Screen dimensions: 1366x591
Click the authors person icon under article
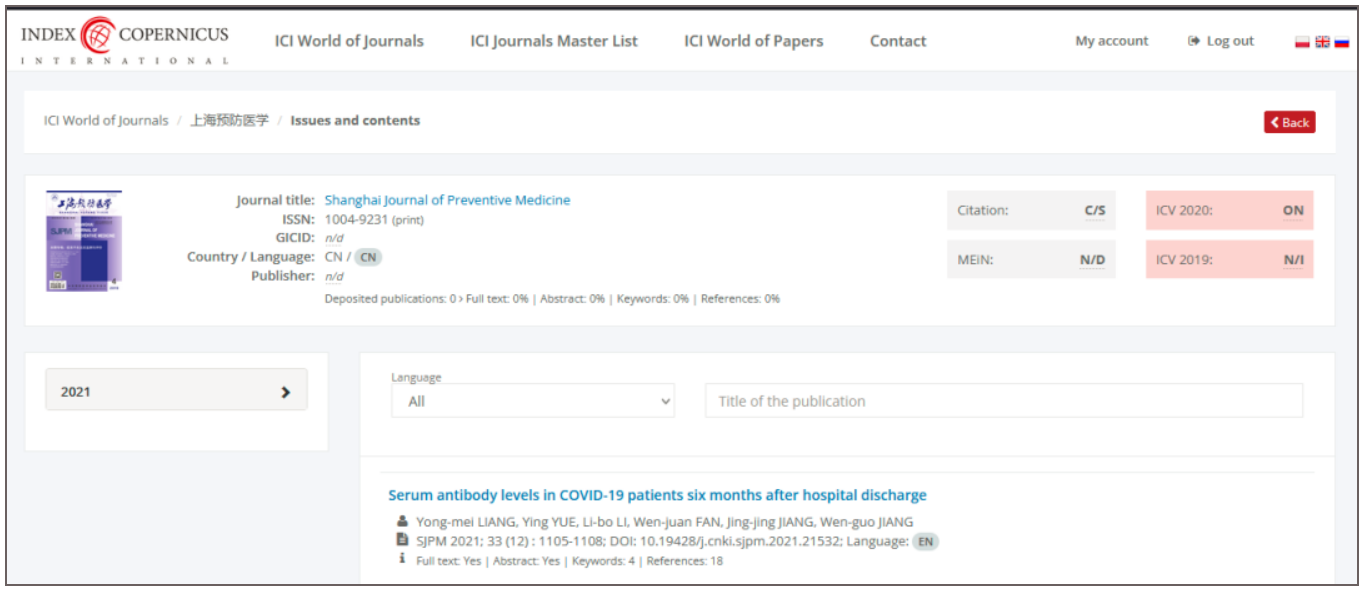coord(402,522)
